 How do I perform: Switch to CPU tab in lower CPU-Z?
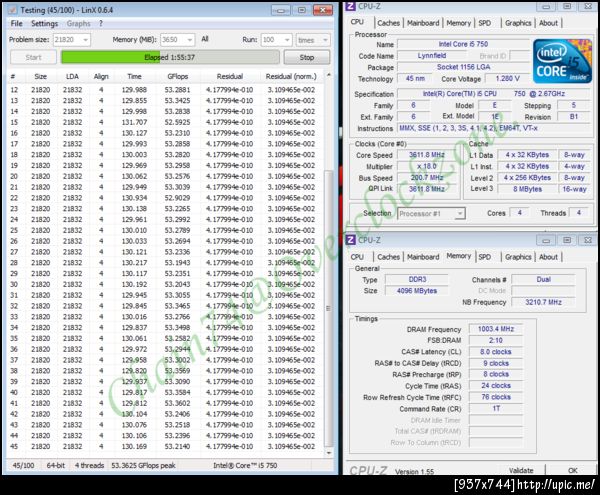[357, 257]
